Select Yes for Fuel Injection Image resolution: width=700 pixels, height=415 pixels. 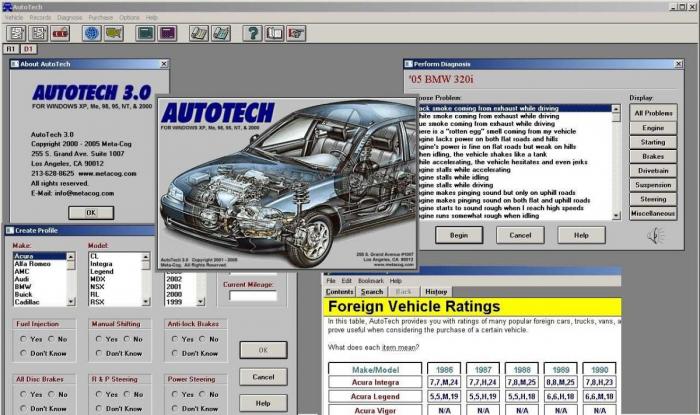[x=23, y=339]
